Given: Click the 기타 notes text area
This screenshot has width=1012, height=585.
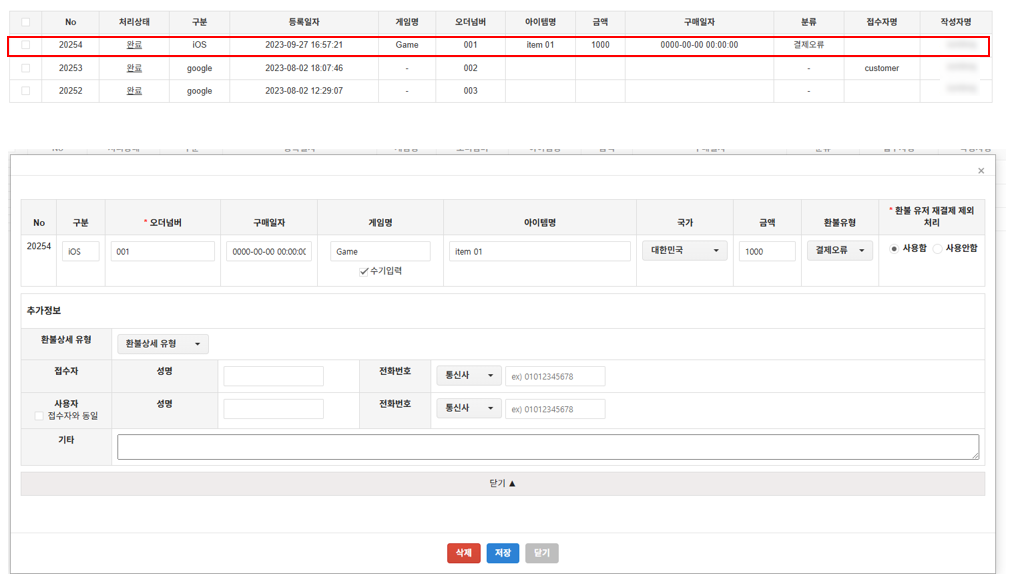Looking at the screenshot, I should pyautogui.click(x=547, y=447).
